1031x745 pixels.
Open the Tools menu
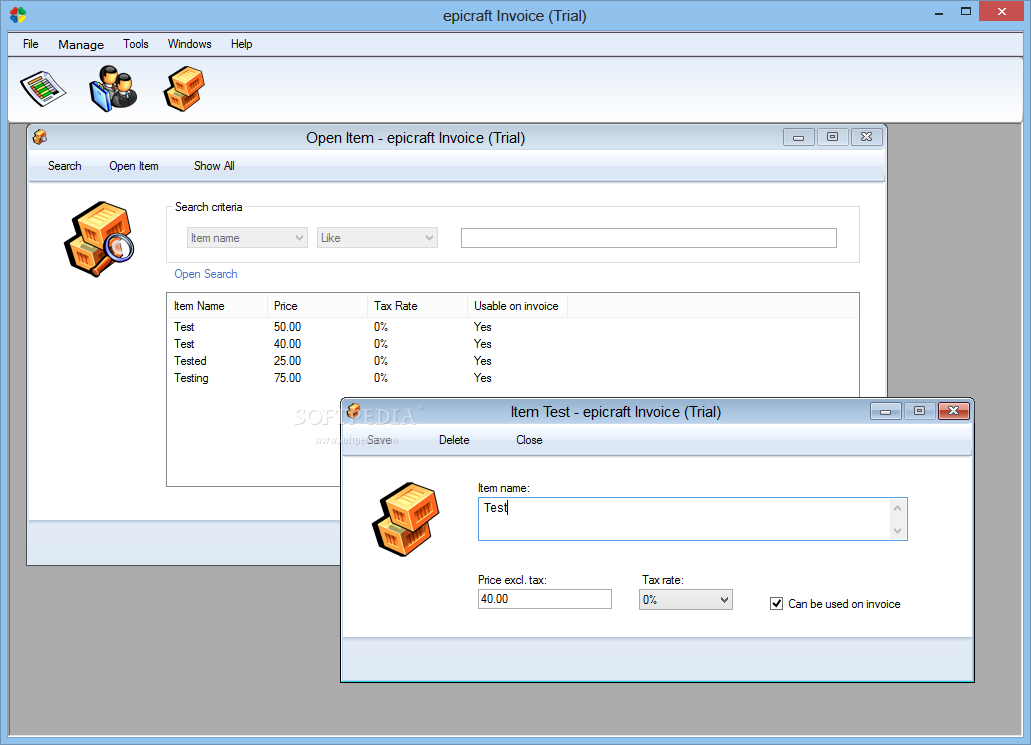tap(135, 44)
